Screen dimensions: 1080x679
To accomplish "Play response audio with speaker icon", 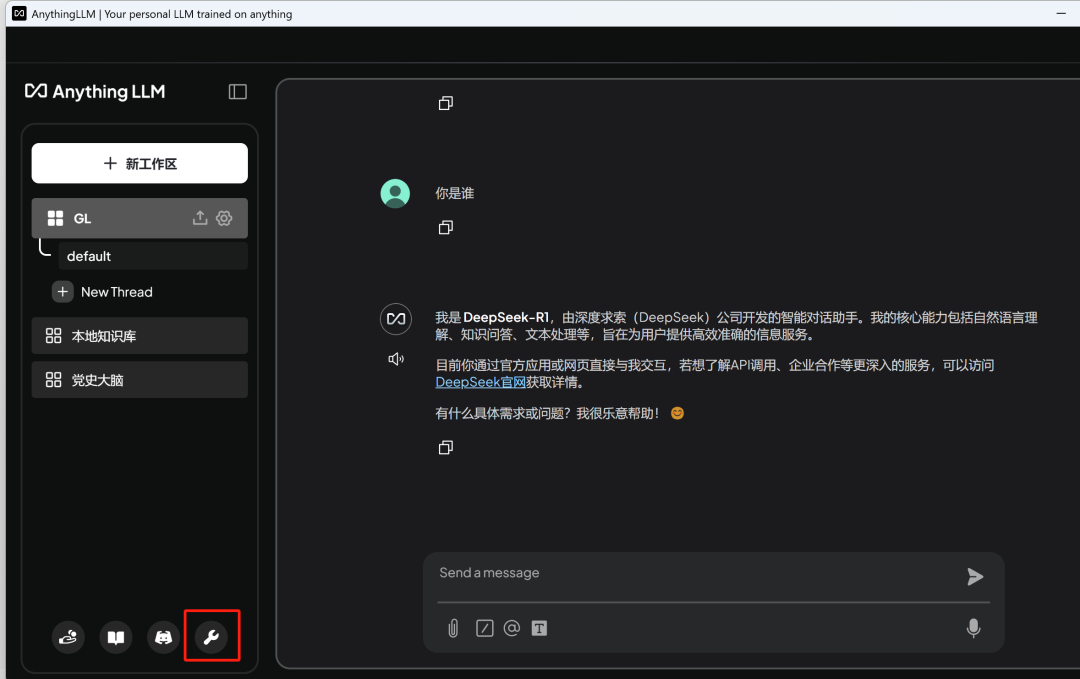I will [x=396, y=359].
